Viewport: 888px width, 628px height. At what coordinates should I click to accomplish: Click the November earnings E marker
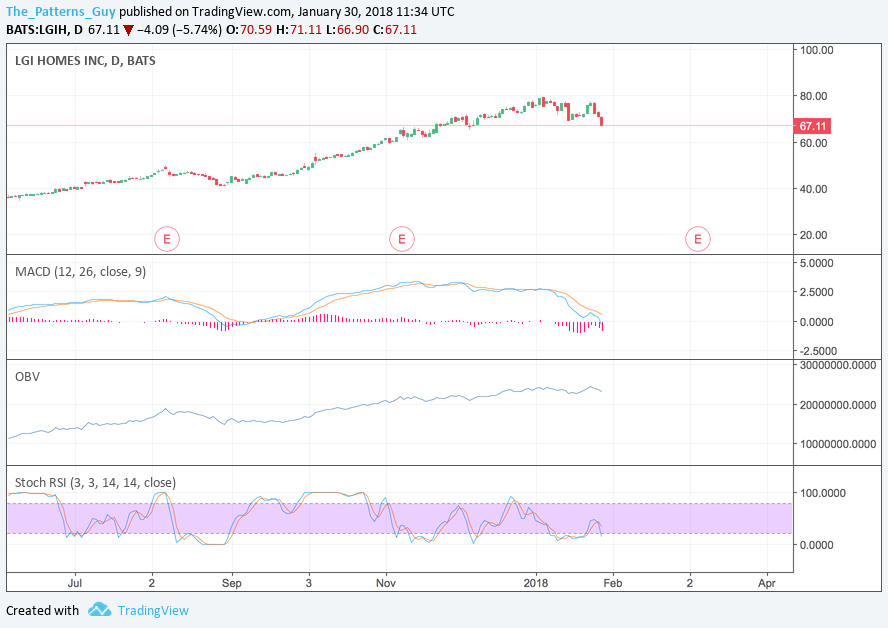click(x=402, y=239)
